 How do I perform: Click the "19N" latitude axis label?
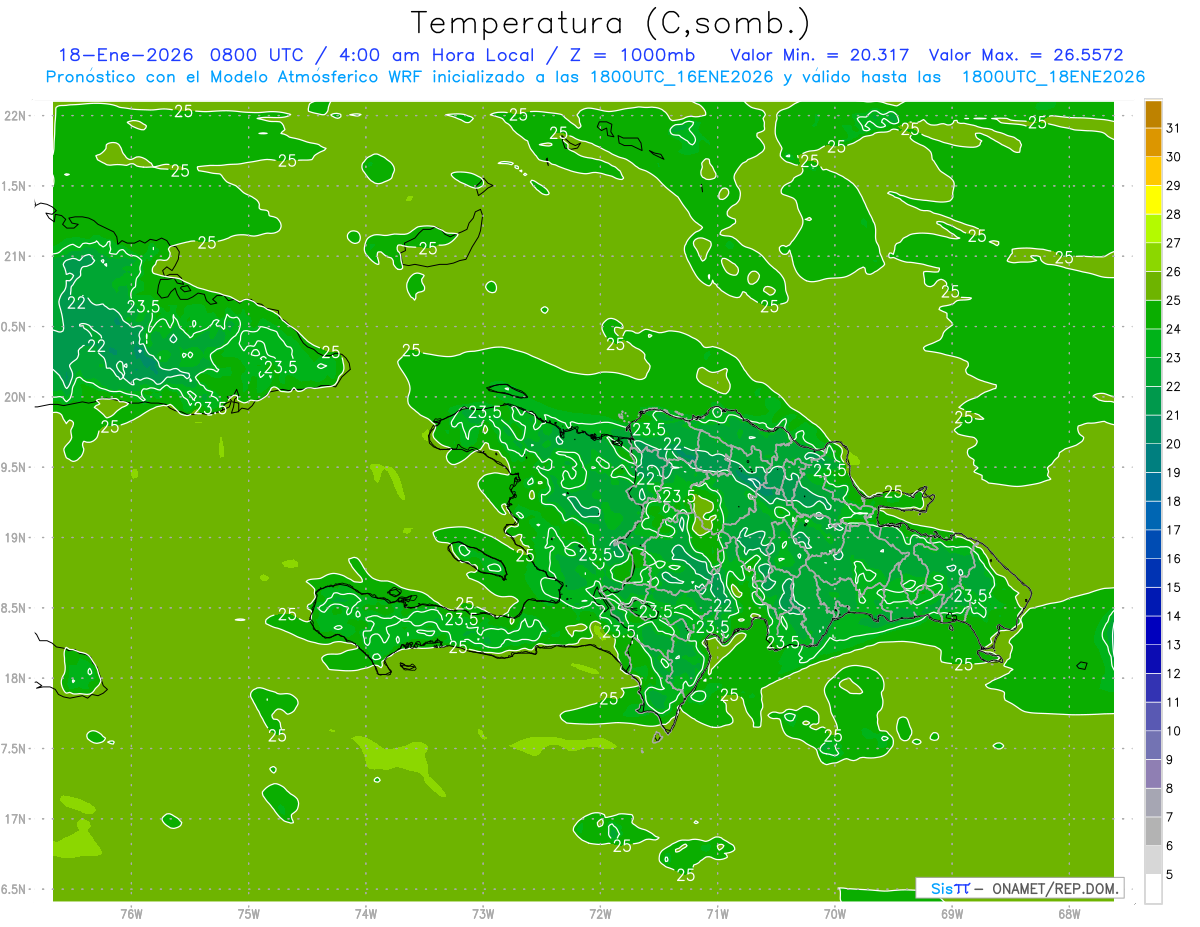16,537
